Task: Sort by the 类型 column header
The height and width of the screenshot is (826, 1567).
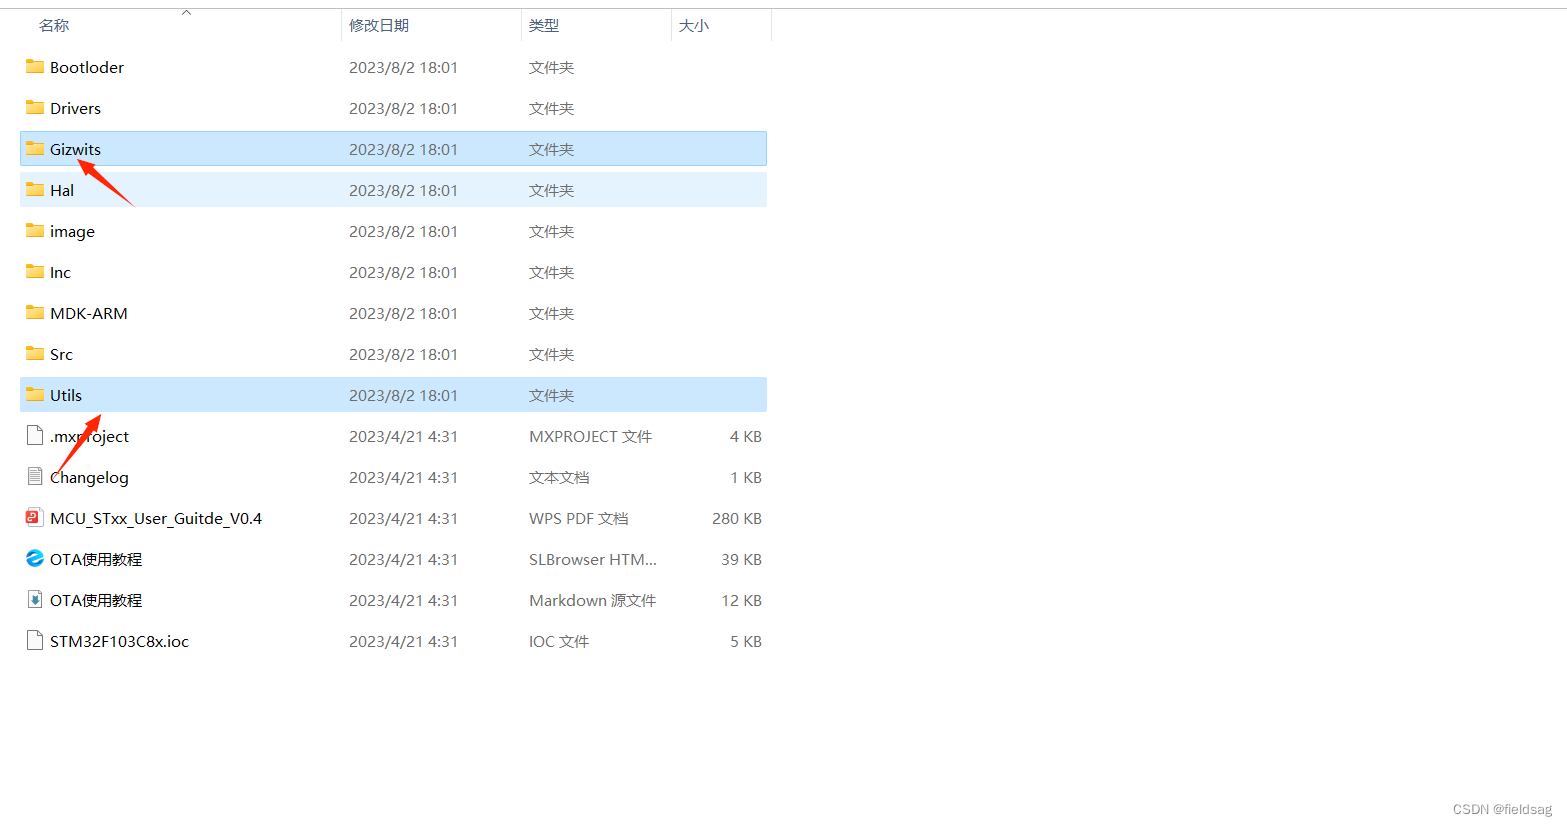Action: pos(544,26)
